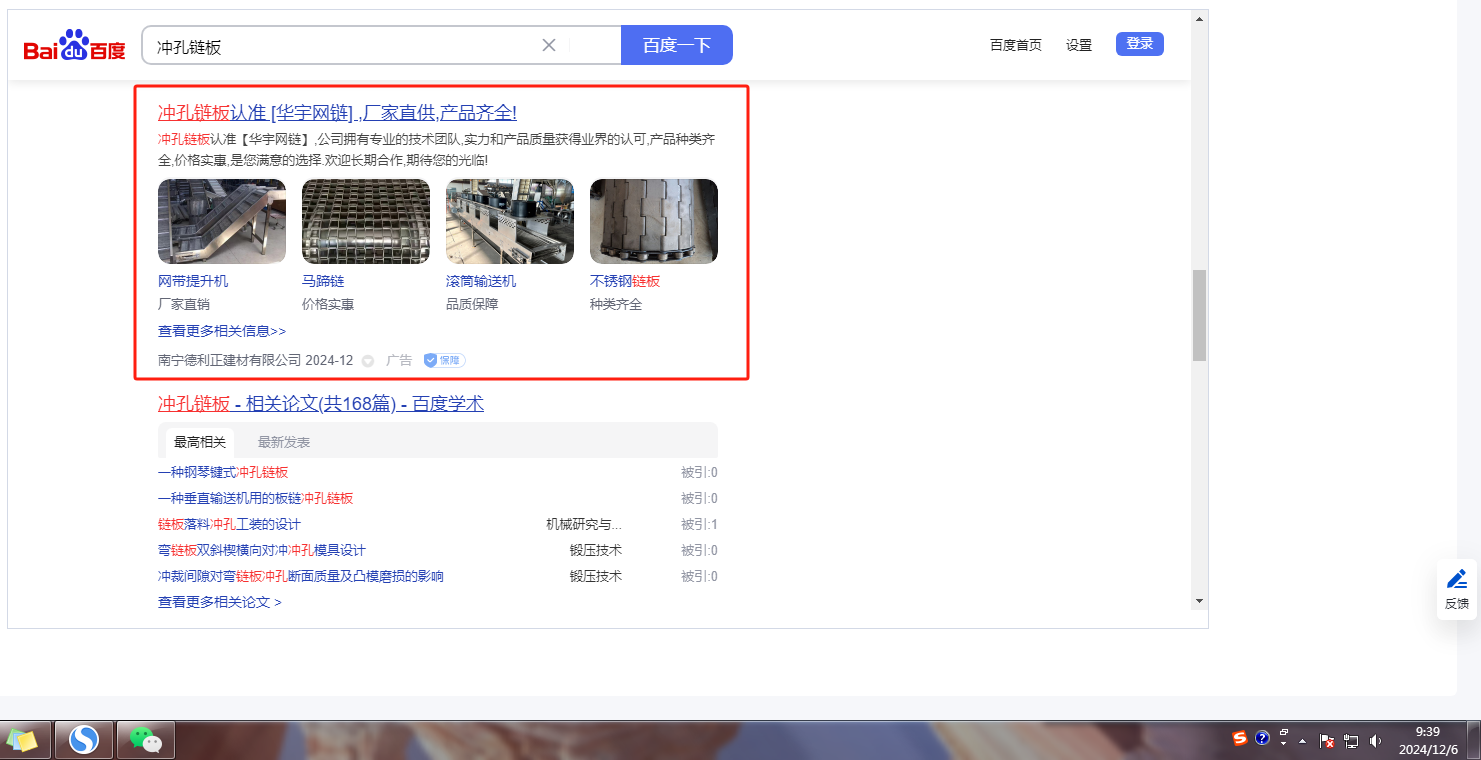Viewport: 1481px width, 760px height.
Task: Open the 百度首页 link
Action: click(x=1016, y=45)
